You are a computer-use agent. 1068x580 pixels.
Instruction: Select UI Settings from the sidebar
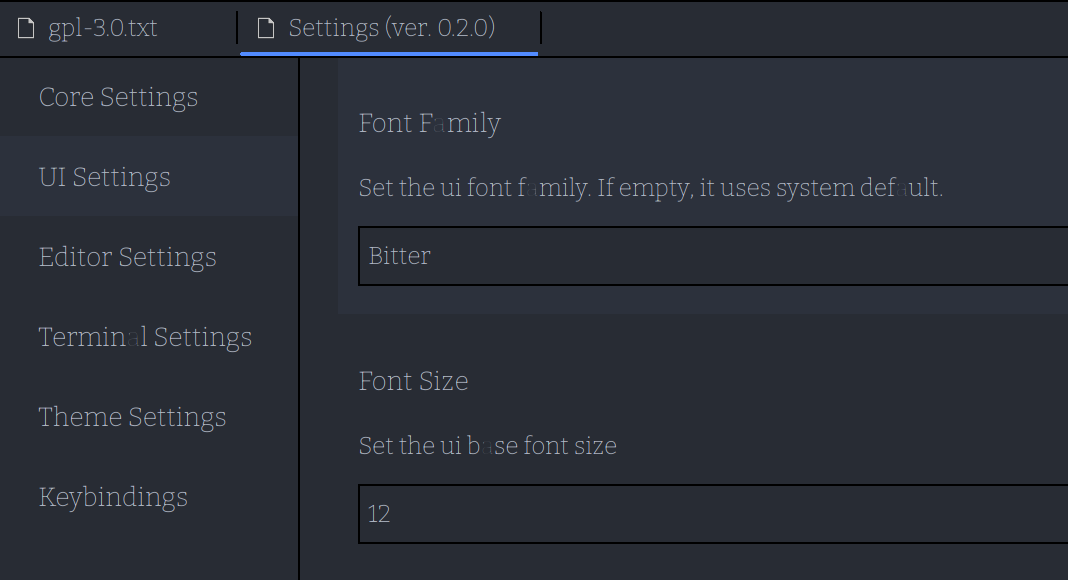[x=104, y=177]
